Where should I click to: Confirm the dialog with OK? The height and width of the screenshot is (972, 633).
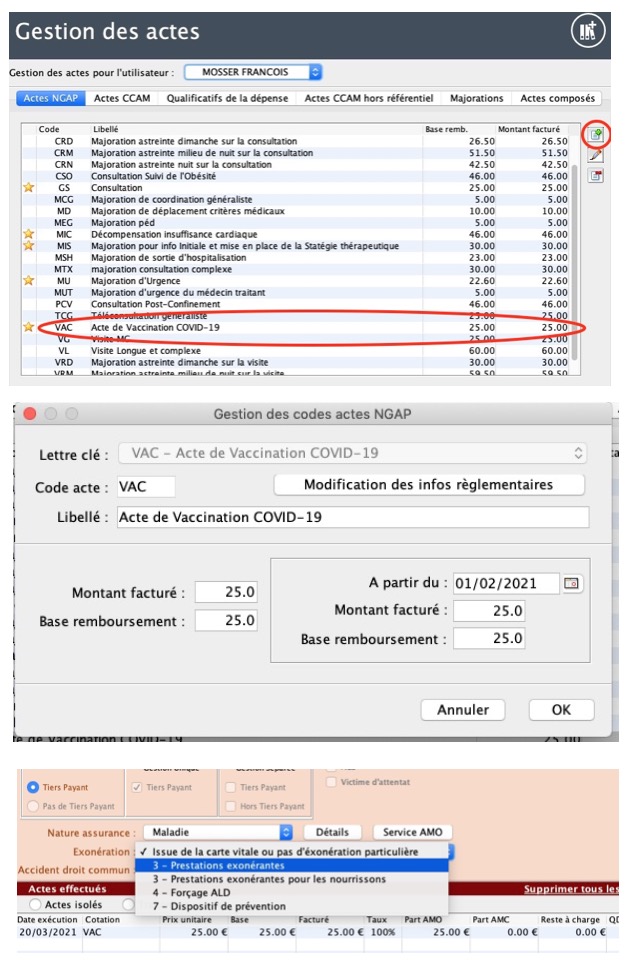pyautogui.click(x=561, y=710)
